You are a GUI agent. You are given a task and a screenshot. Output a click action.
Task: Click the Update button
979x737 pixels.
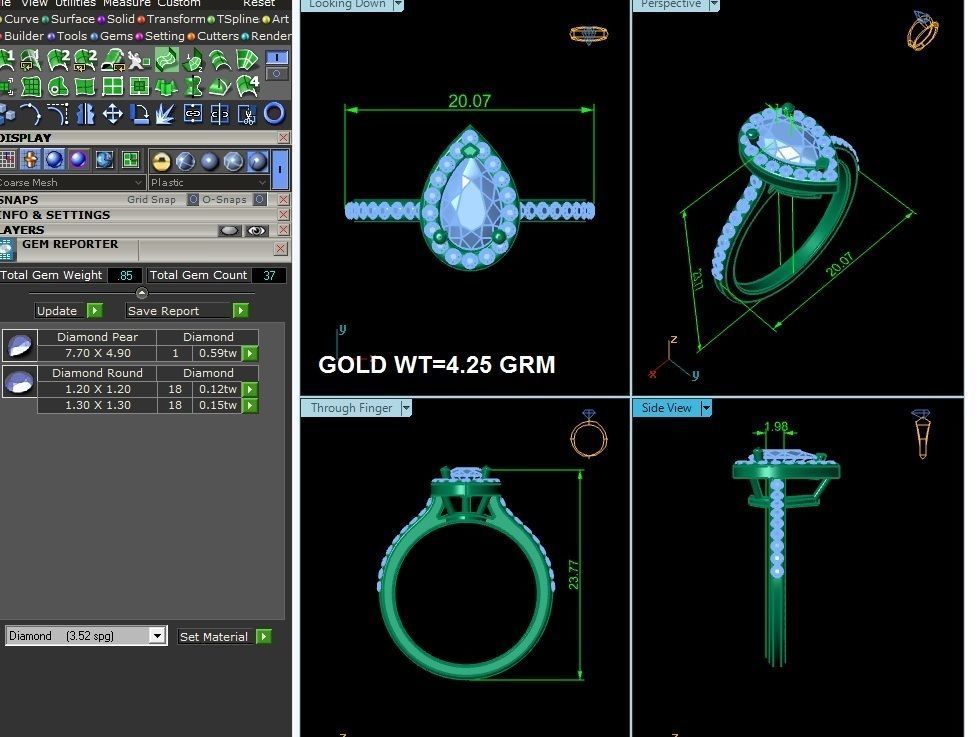[69, 310]
